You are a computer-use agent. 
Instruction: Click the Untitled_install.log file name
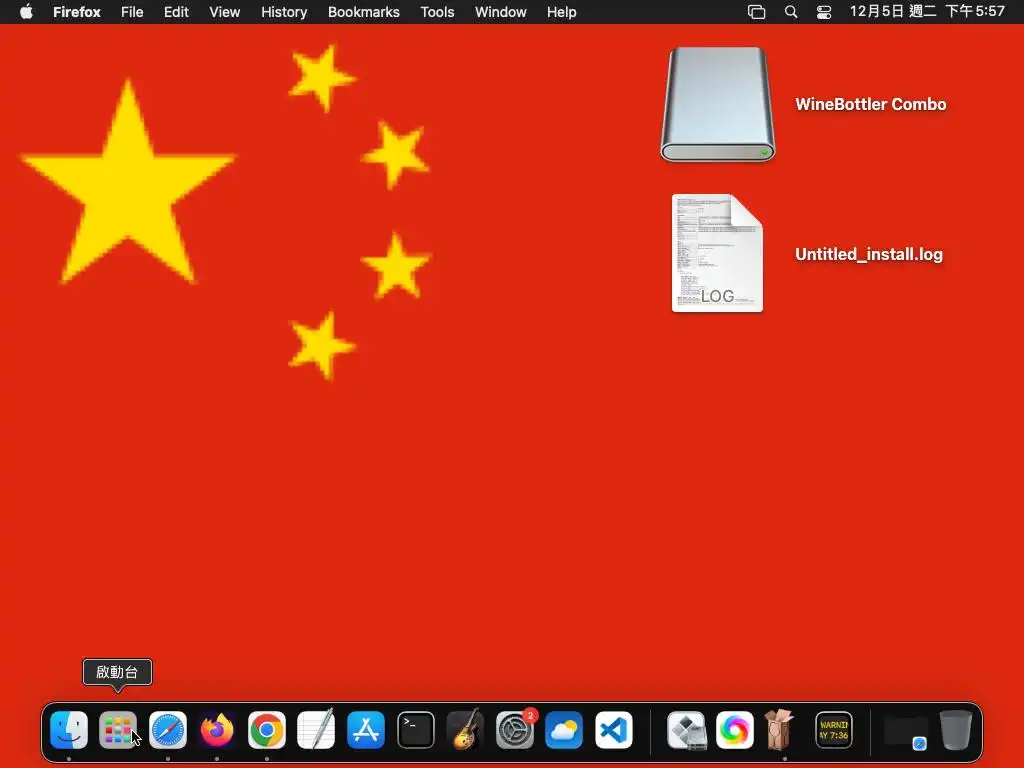tap(869, 255)
